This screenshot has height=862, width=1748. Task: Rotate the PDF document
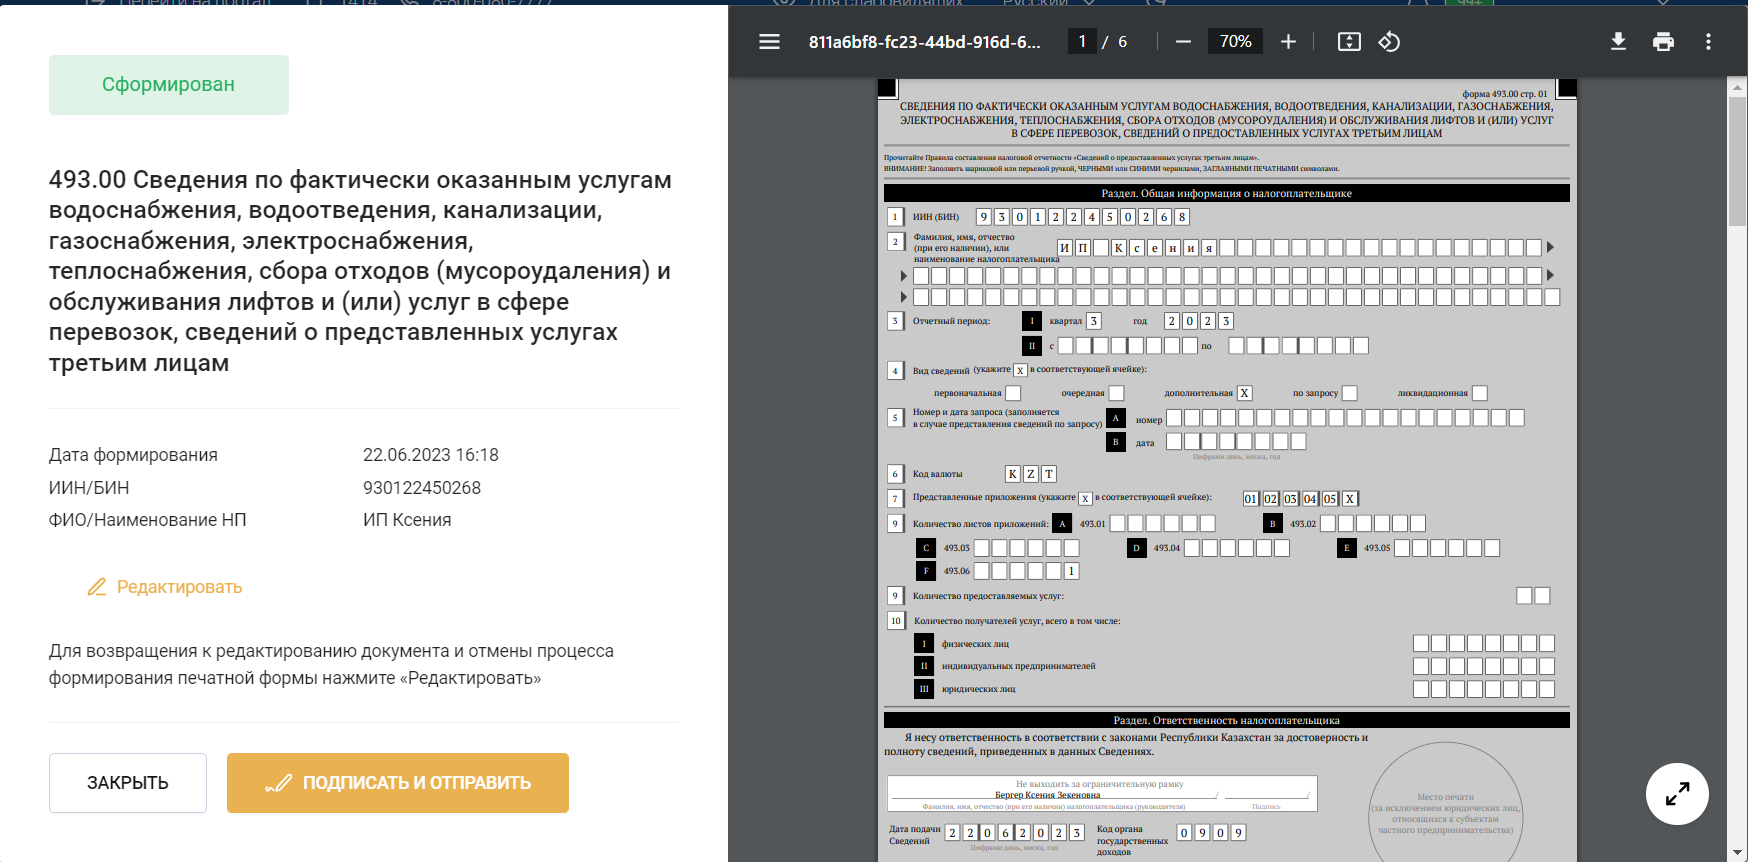[x=1389, y=42]
